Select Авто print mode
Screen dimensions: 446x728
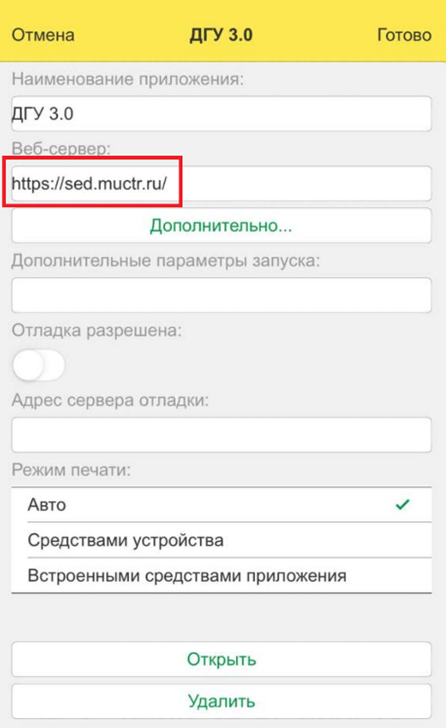click(221, 505)
